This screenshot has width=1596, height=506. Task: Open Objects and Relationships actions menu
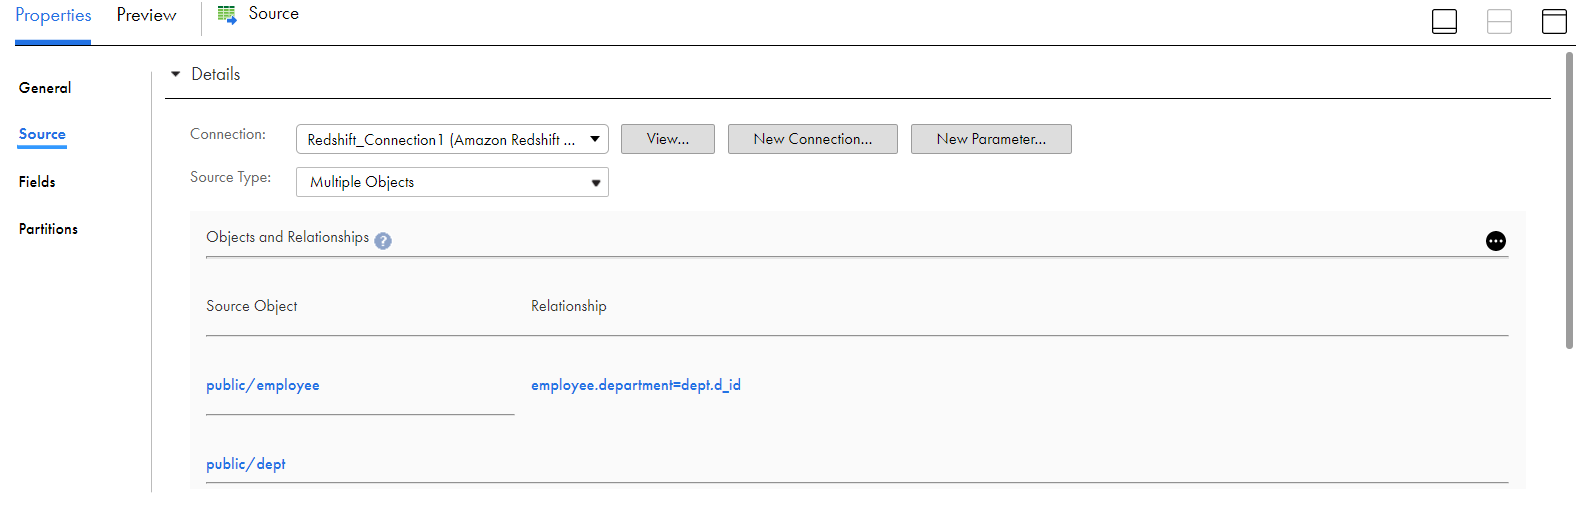point(1495,241)
